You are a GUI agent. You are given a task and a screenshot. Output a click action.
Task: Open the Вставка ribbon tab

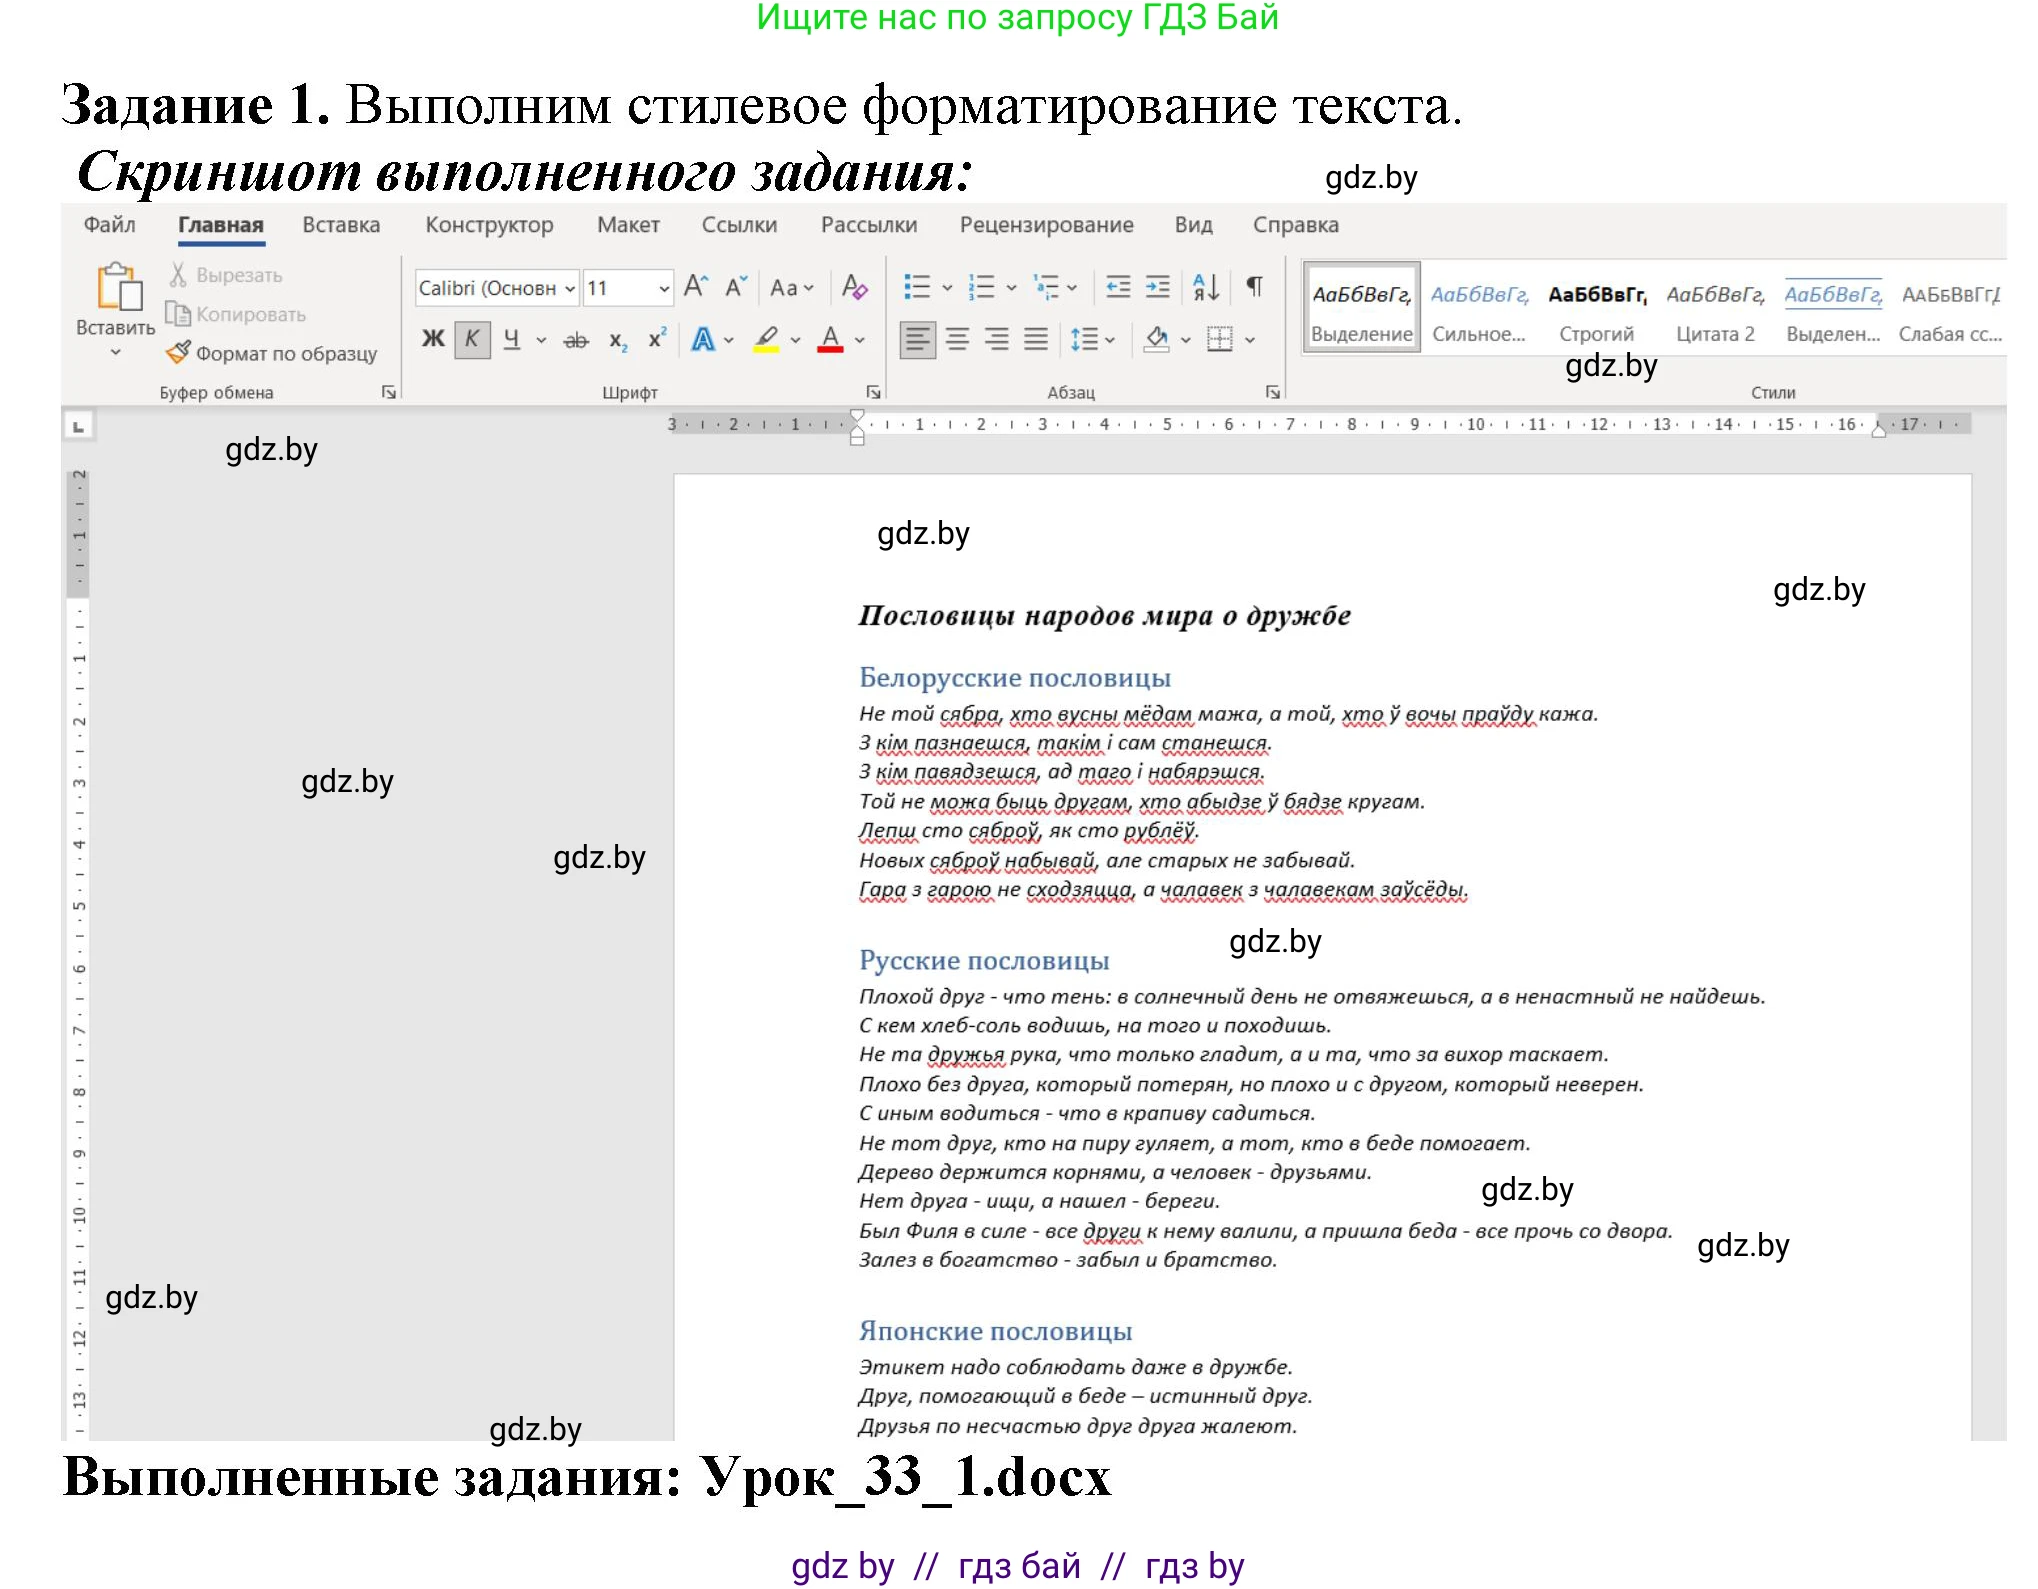340,226
